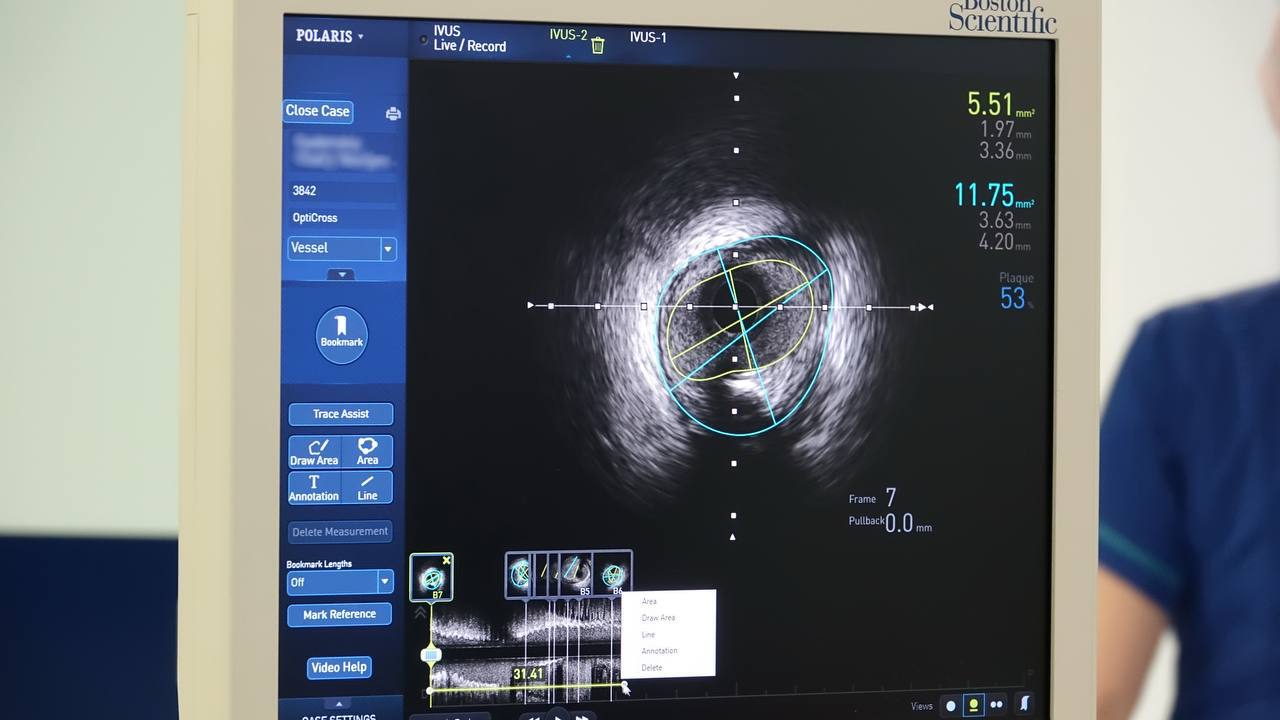Image resolution: width=1280 pixels, height=720 pixels.
Task: Click the Close Case button
Action: pyautogui.click(x=318, y=111)
